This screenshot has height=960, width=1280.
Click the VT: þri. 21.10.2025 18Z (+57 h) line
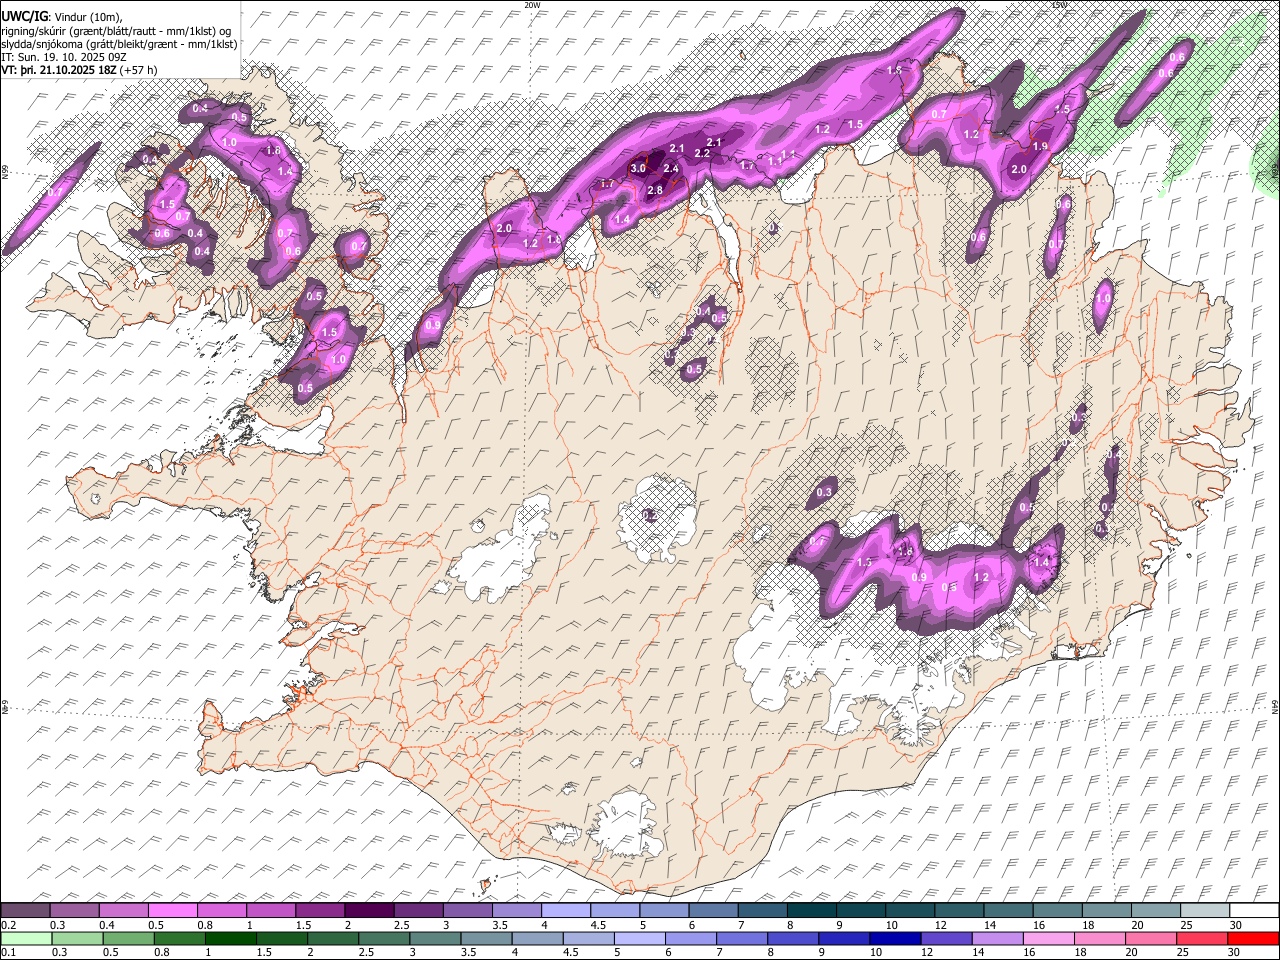[x=80, y=70]
